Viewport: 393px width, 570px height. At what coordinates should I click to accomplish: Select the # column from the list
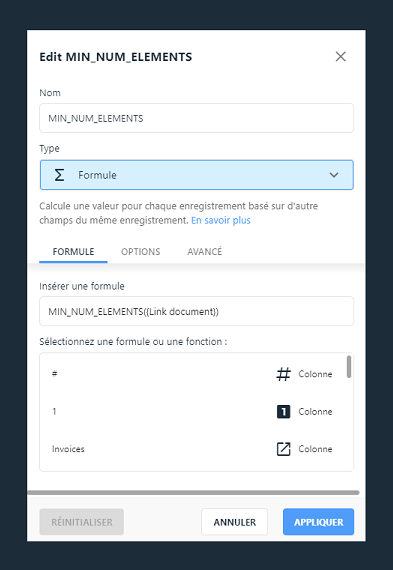coord(192,374)
